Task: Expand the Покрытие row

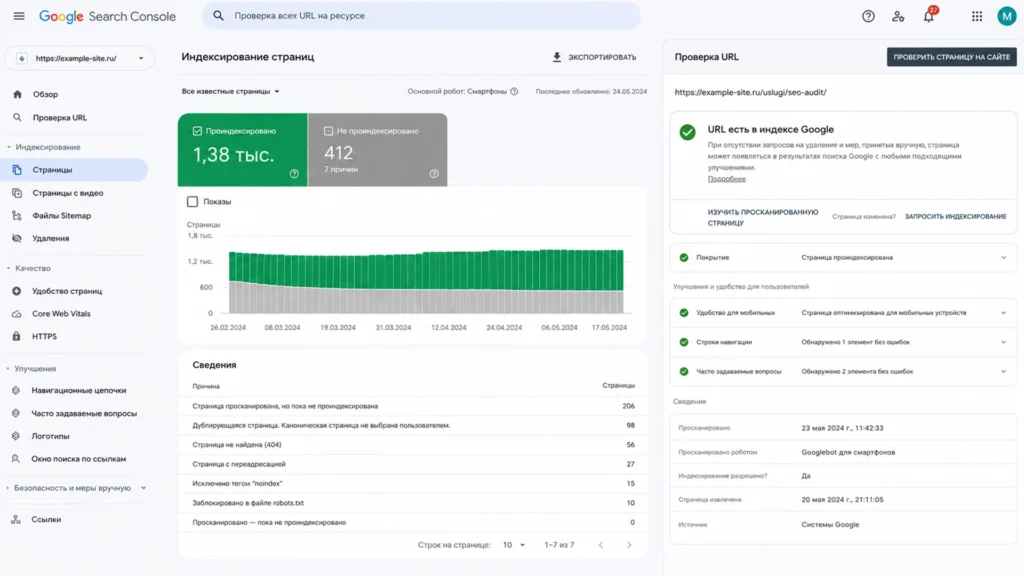Action: click(843, 257)
